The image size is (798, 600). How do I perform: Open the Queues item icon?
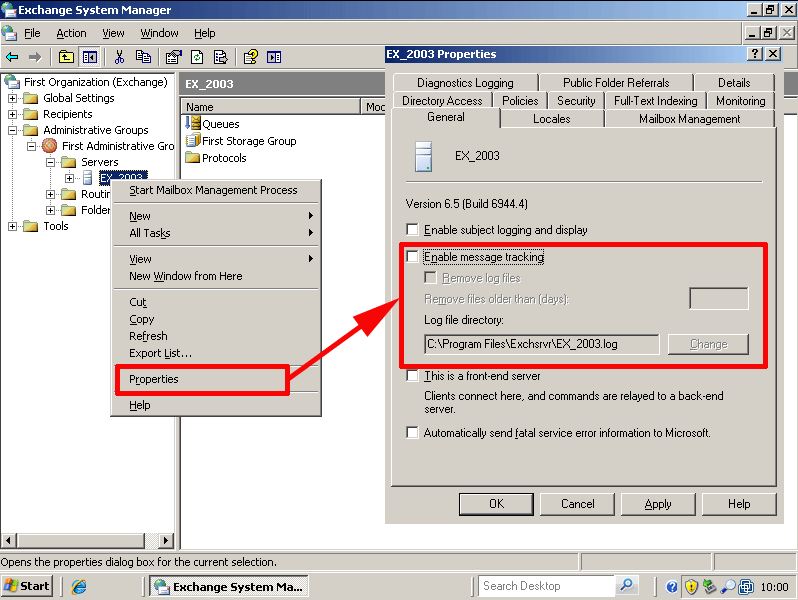tap(192, 124)
